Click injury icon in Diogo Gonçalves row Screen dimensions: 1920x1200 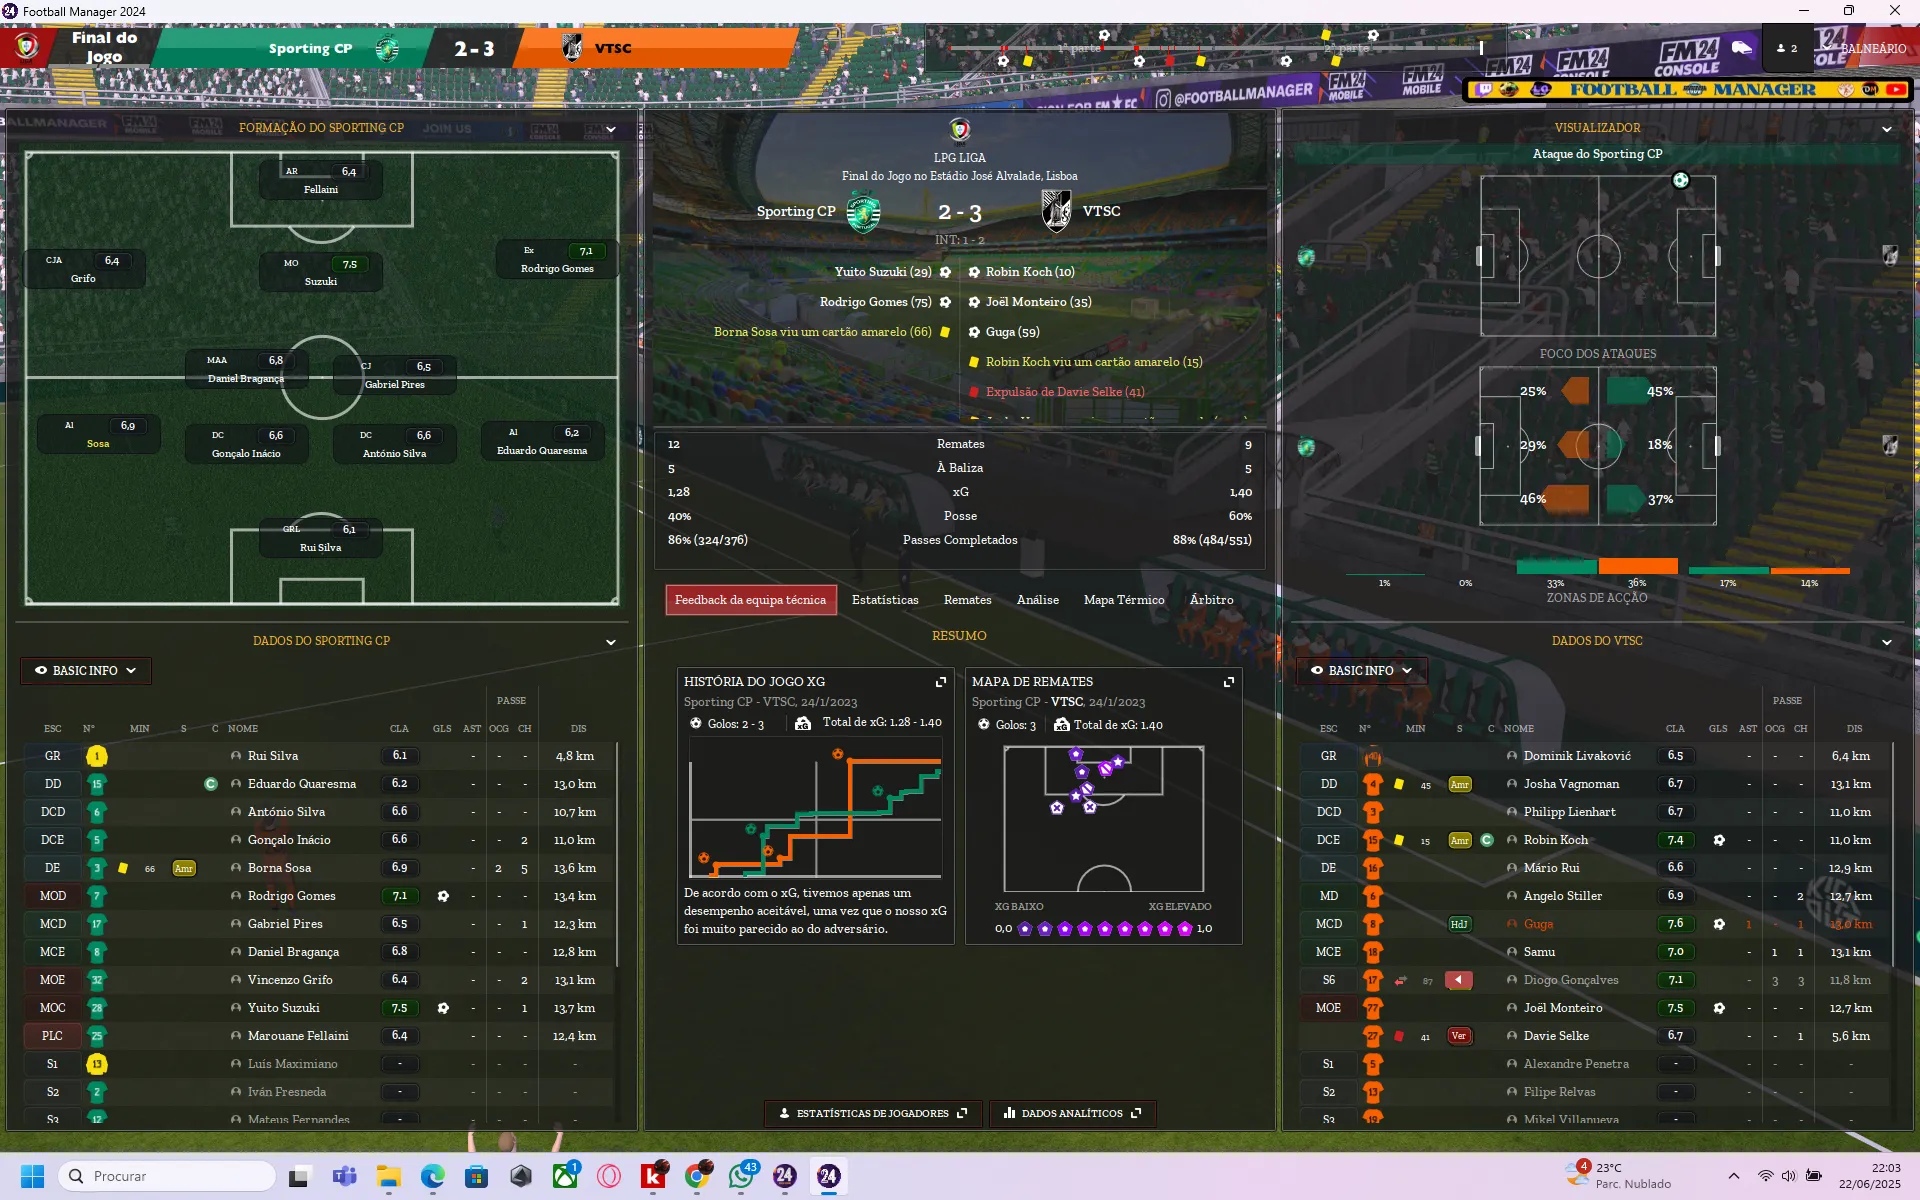coord(1459,980)
